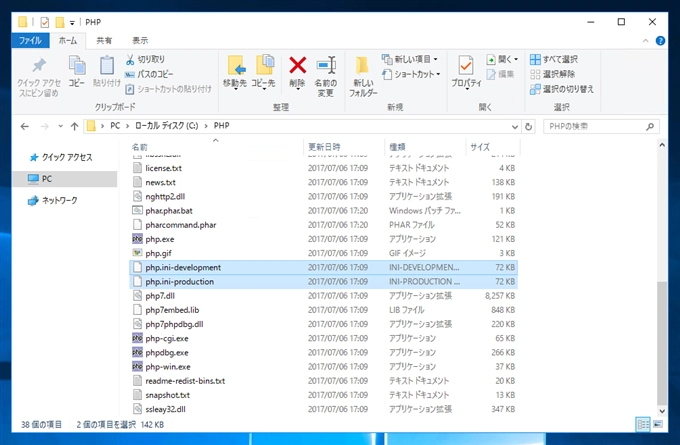680x445 pixels.
Task: Click the vertical scrollbar thumb
Action: pos(662,343)
